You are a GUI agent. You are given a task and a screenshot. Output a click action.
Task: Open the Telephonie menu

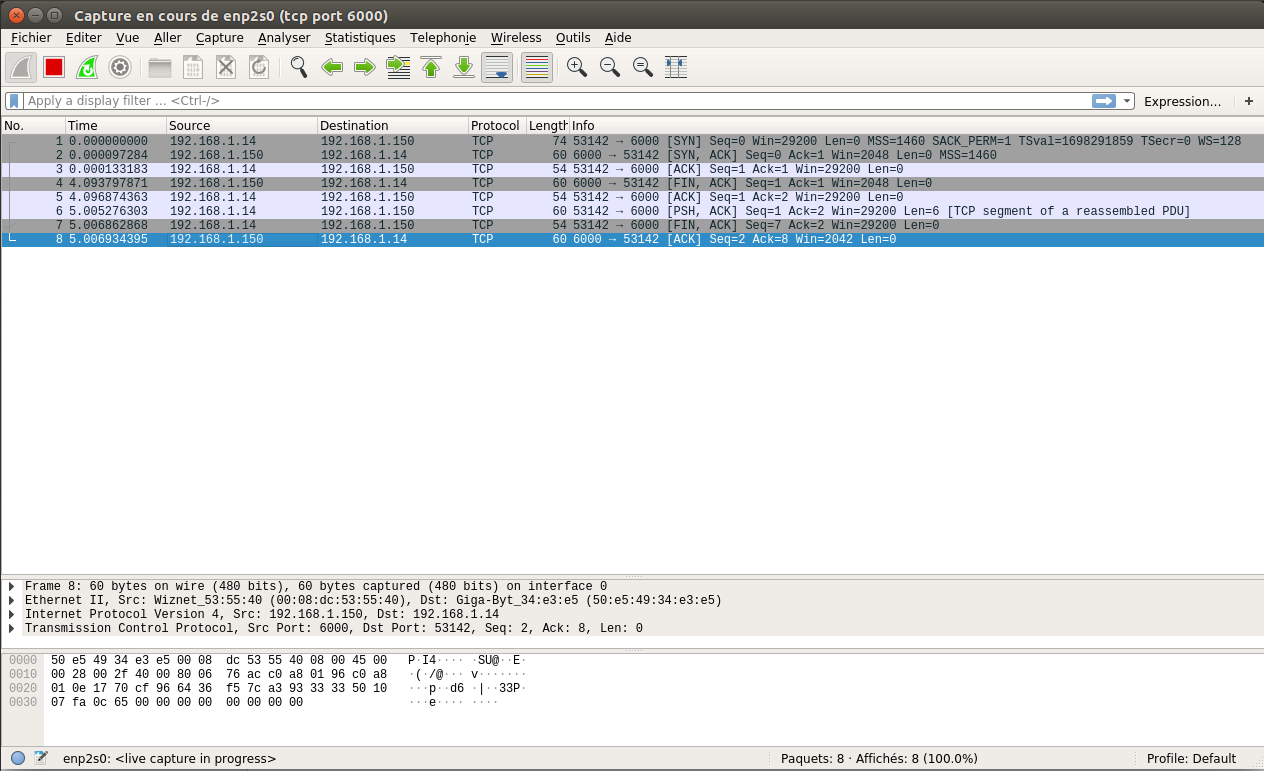click(x=443, y=38)
